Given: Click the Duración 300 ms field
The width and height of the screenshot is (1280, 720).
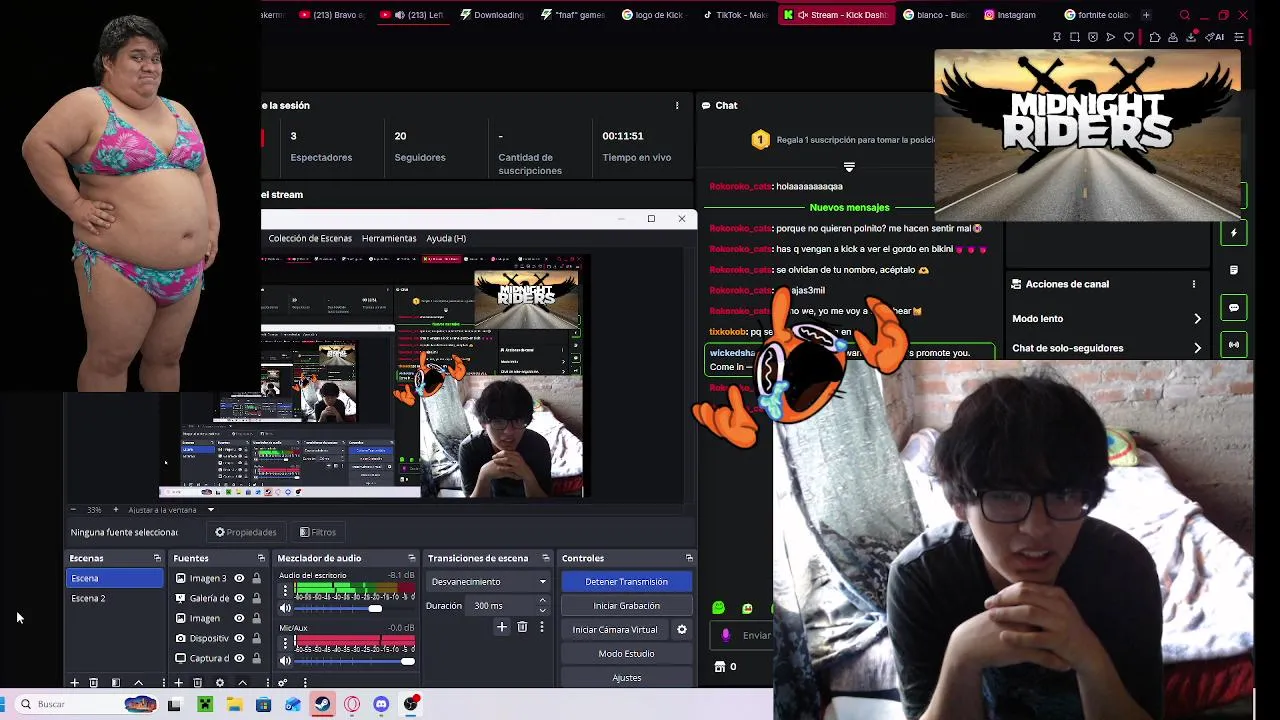Looking at the screenshot, I should pos(501,605).
